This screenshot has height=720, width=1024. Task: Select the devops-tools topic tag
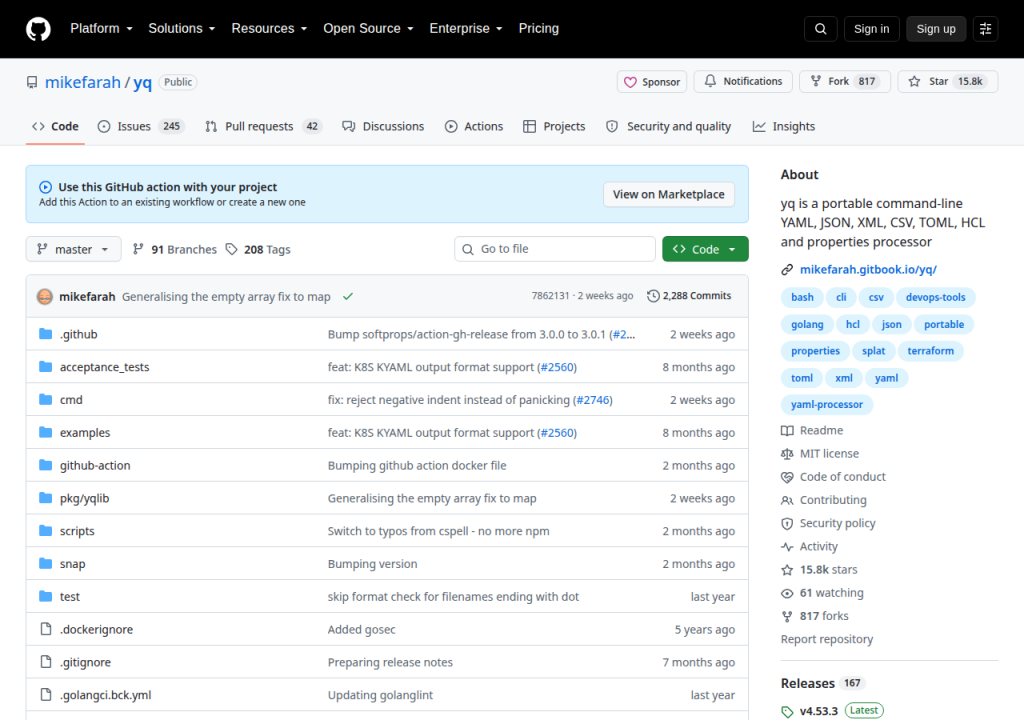pos(935,297)
